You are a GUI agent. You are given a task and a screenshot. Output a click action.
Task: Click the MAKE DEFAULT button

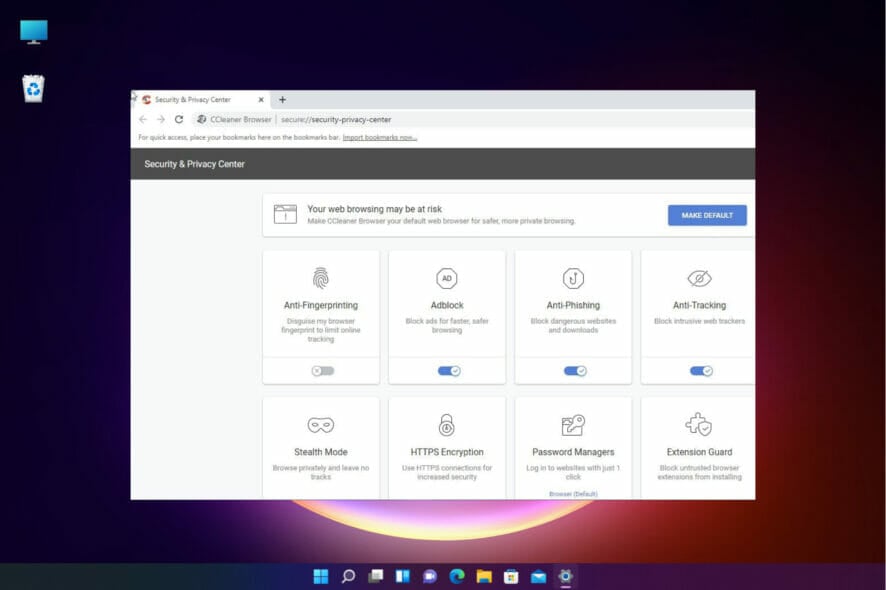(707, 215)
